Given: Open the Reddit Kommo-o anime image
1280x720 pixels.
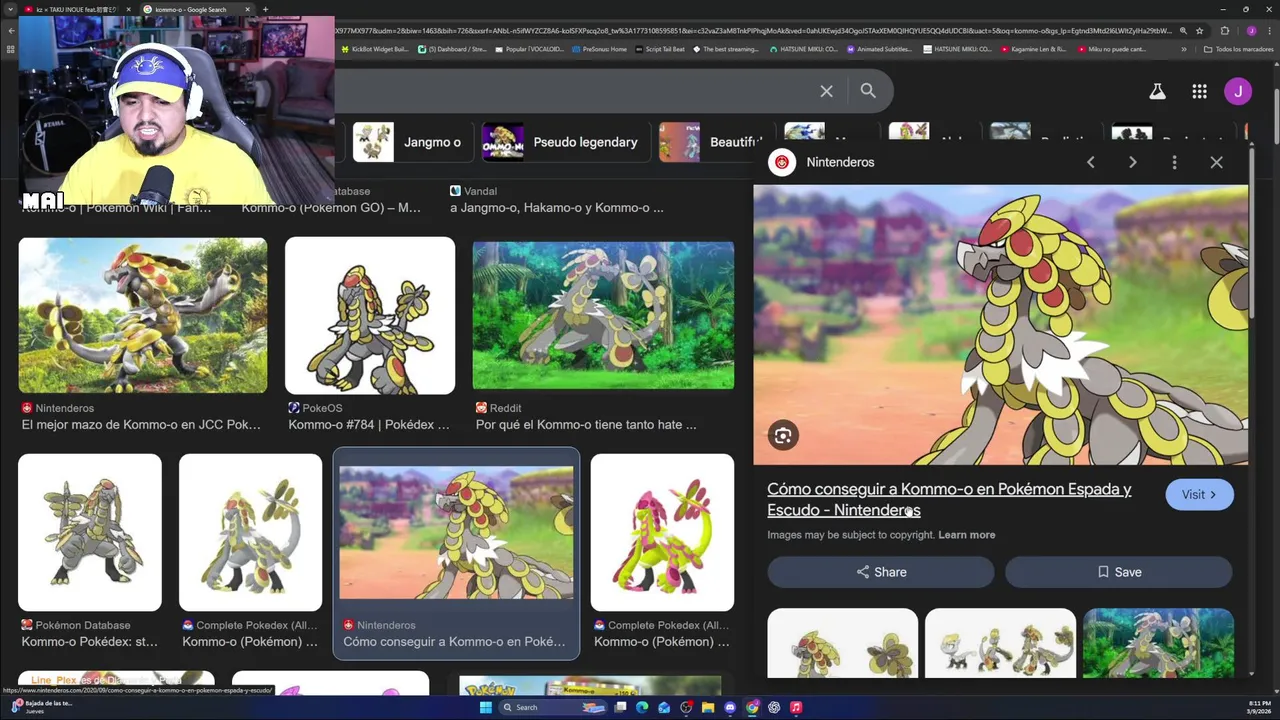Looking at the screenshot, I should 603,315.
